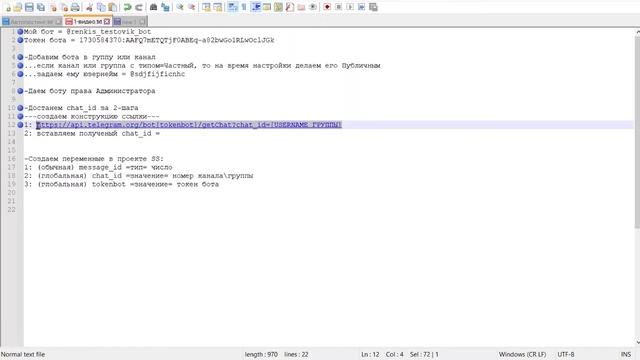Switch to the new 1 tab
Screen dimensions: 640x360
[x=129, y=22]
